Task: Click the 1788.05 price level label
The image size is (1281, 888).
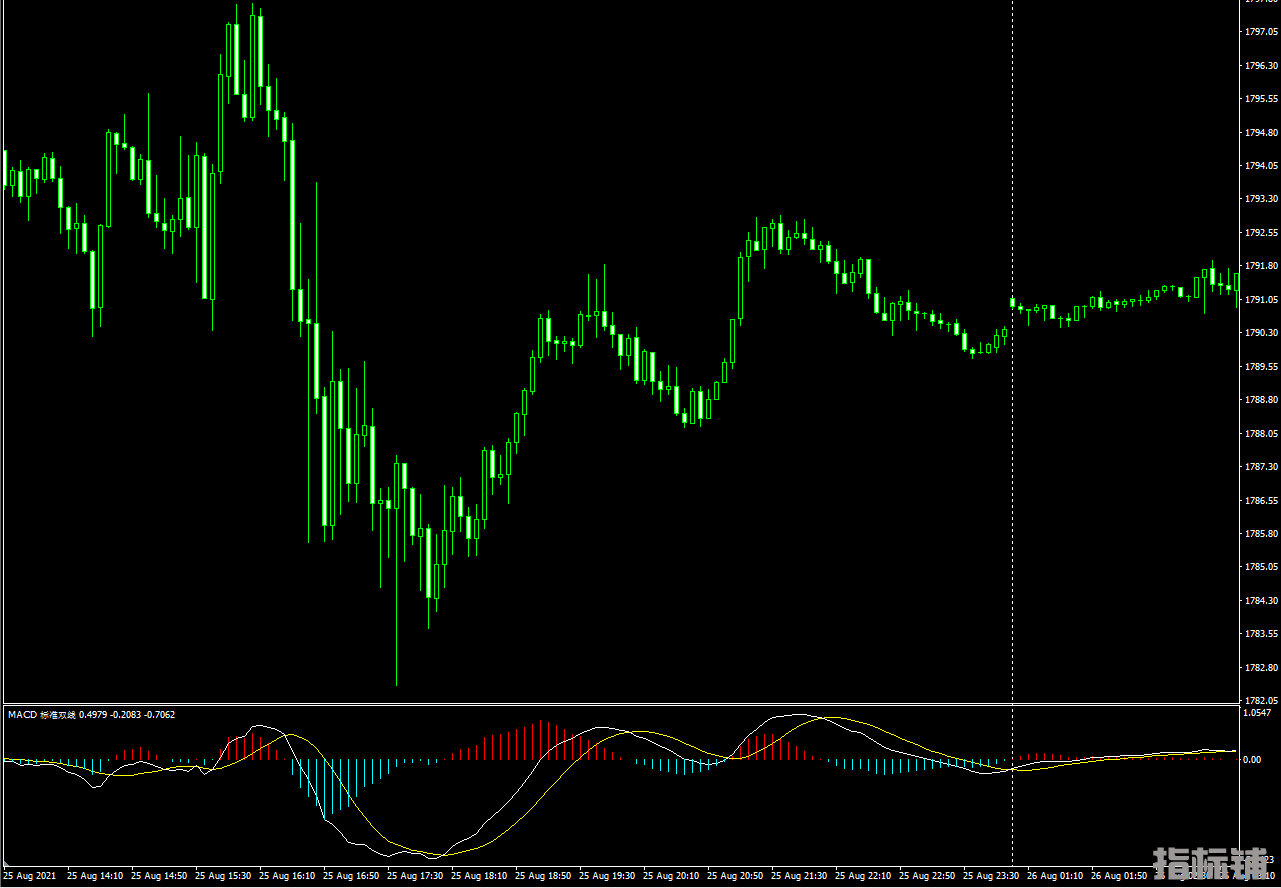Action: 1260,434
